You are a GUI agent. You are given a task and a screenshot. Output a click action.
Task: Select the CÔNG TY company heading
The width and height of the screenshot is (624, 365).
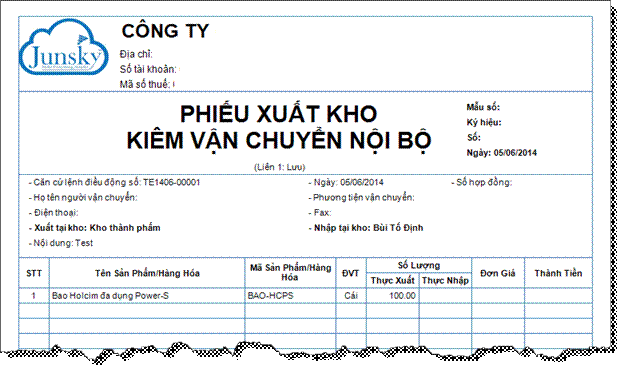pos(165,31)
